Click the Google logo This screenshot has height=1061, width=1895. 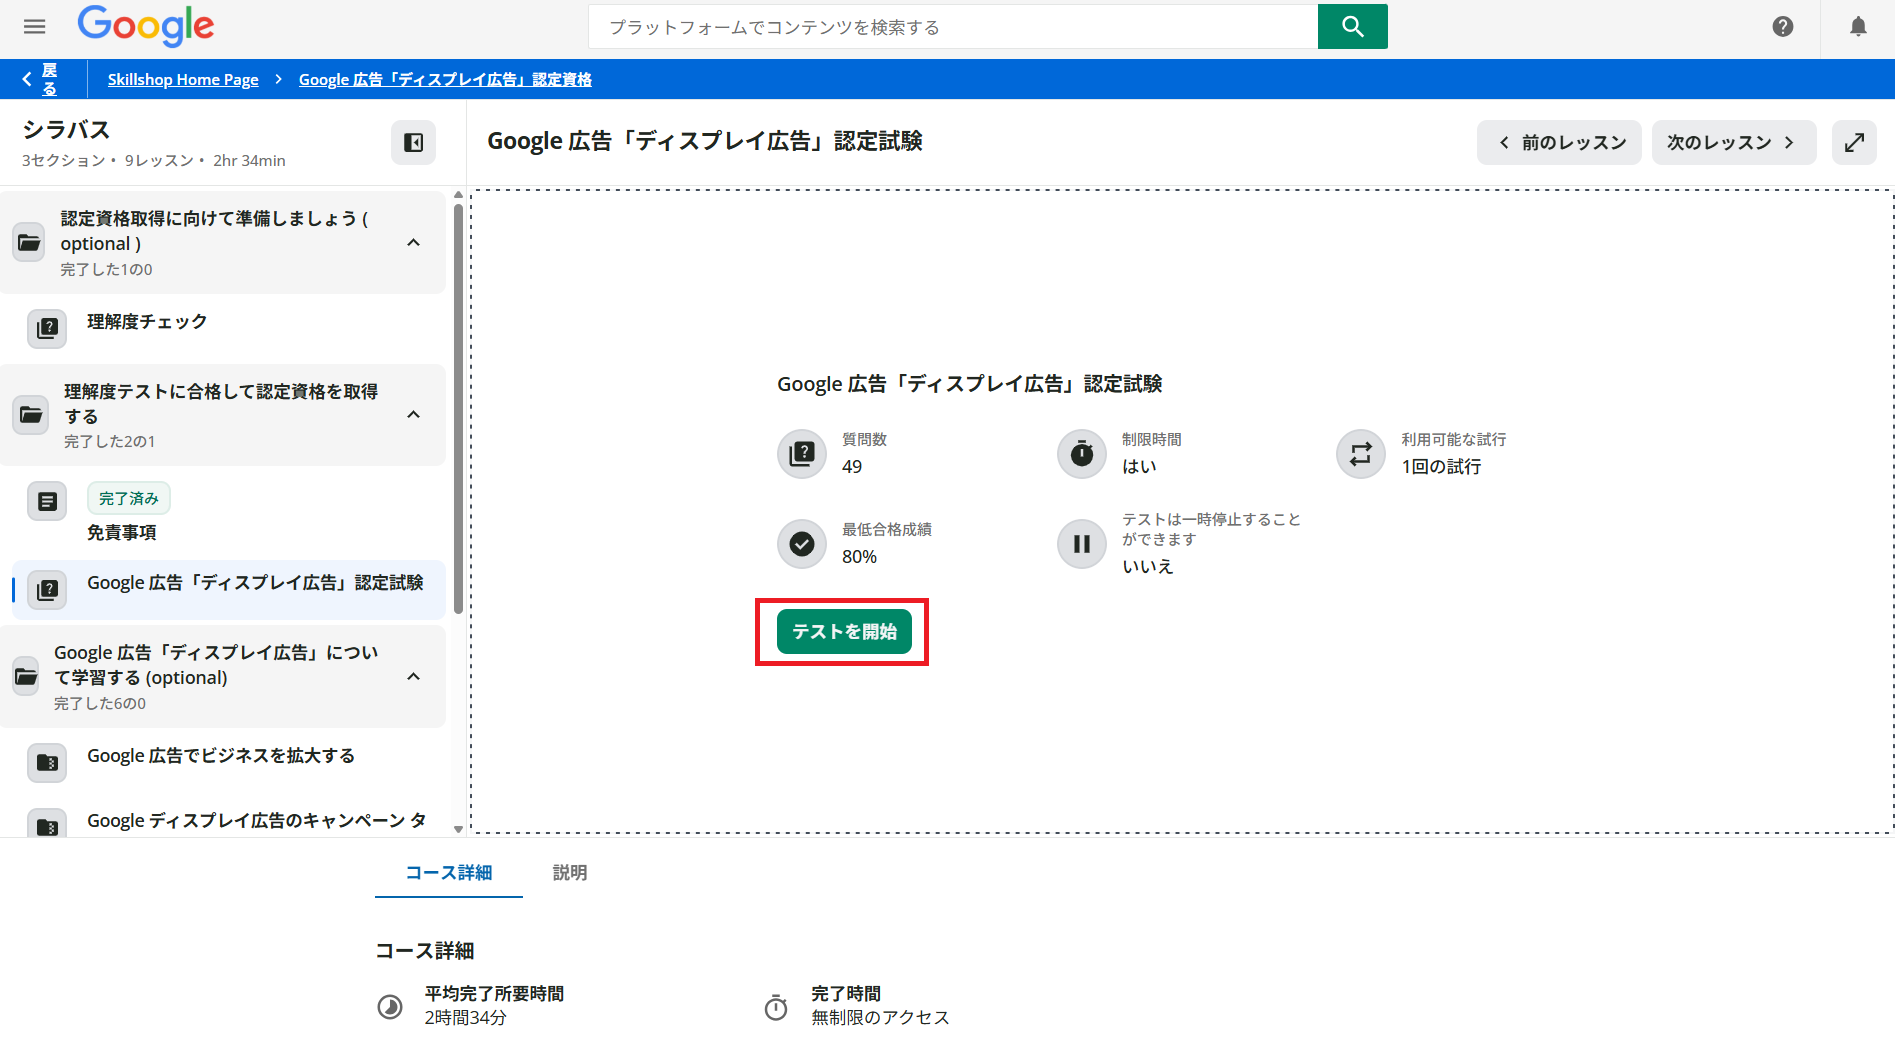pyautogui.click(x=146, y=26)
